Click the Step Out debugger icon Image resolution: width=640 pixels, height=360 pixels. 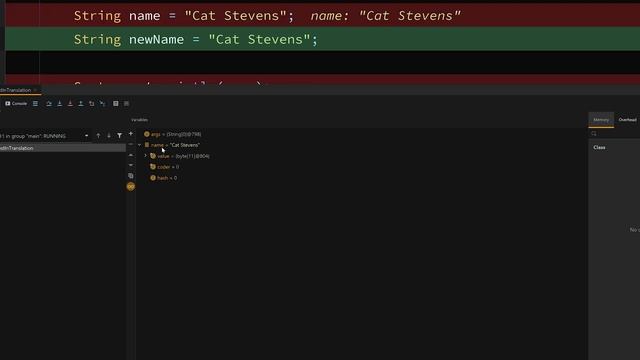(81, 104)
